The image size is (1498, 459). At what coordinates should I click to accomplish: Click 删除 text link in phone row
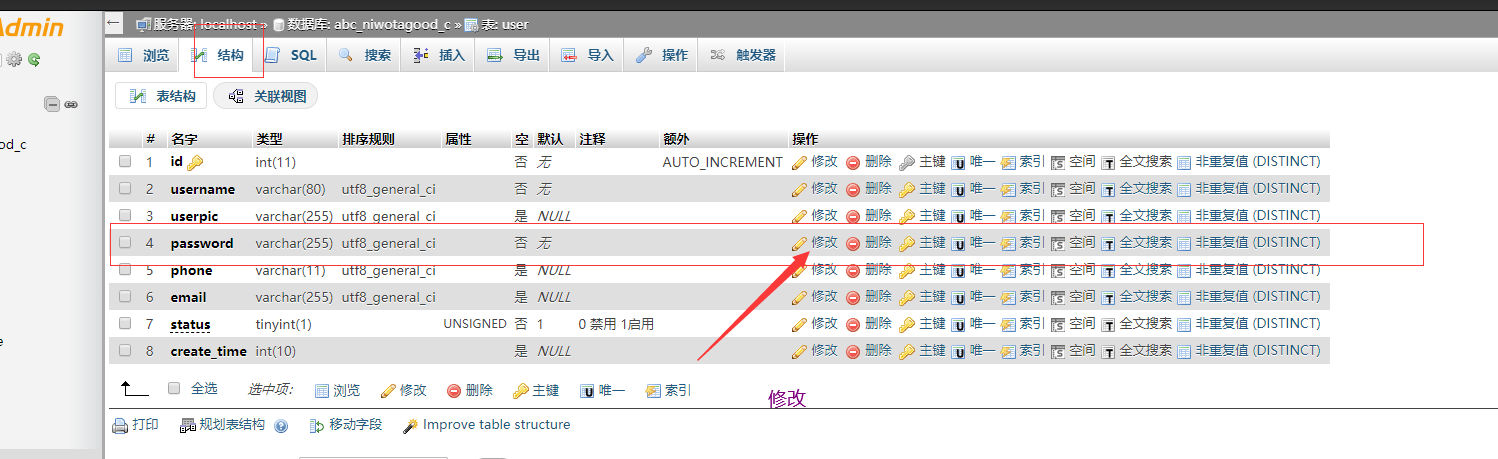[878, 269]
